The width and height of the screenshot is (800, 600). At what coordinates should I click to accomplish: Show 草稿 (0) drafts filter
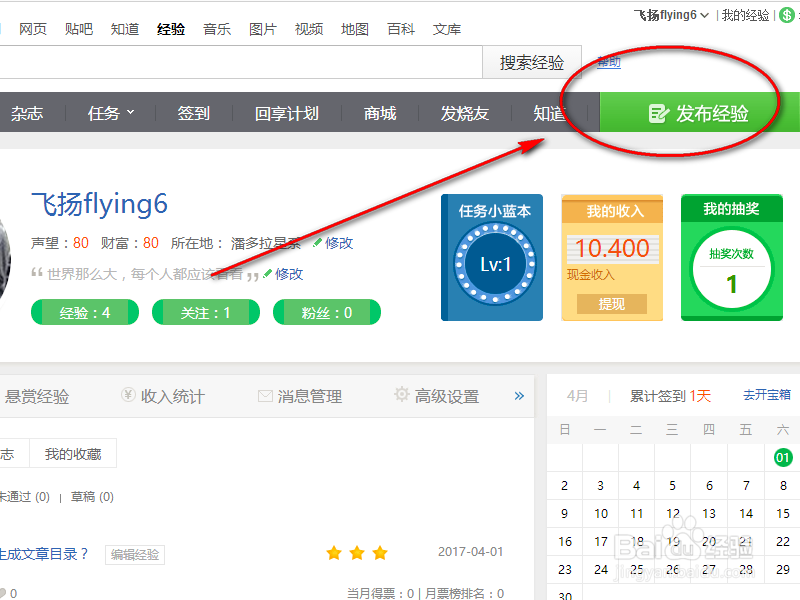[92, 497]
